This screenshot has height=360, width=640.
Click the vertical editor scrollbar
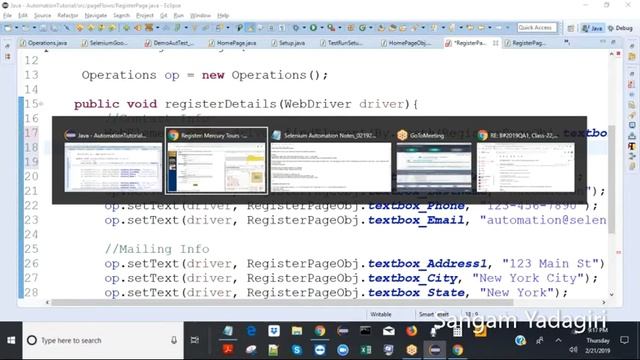click(611, 178)
